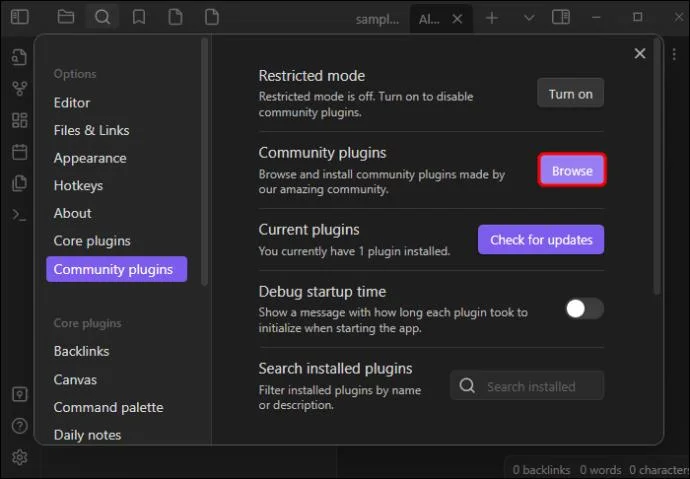Viewport: 690px width, 479px height.
Task: Open the help question mark icon
Action: click(x=20, y=426)
